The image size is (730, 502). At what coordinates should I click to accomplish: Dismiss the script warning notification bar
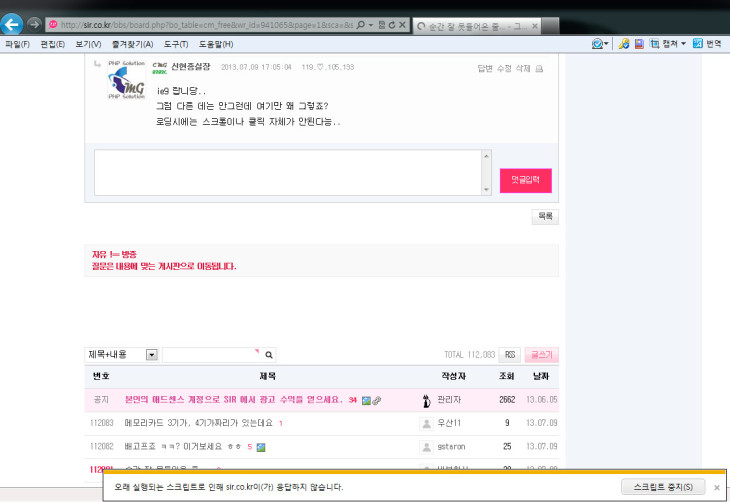point(716,488)
